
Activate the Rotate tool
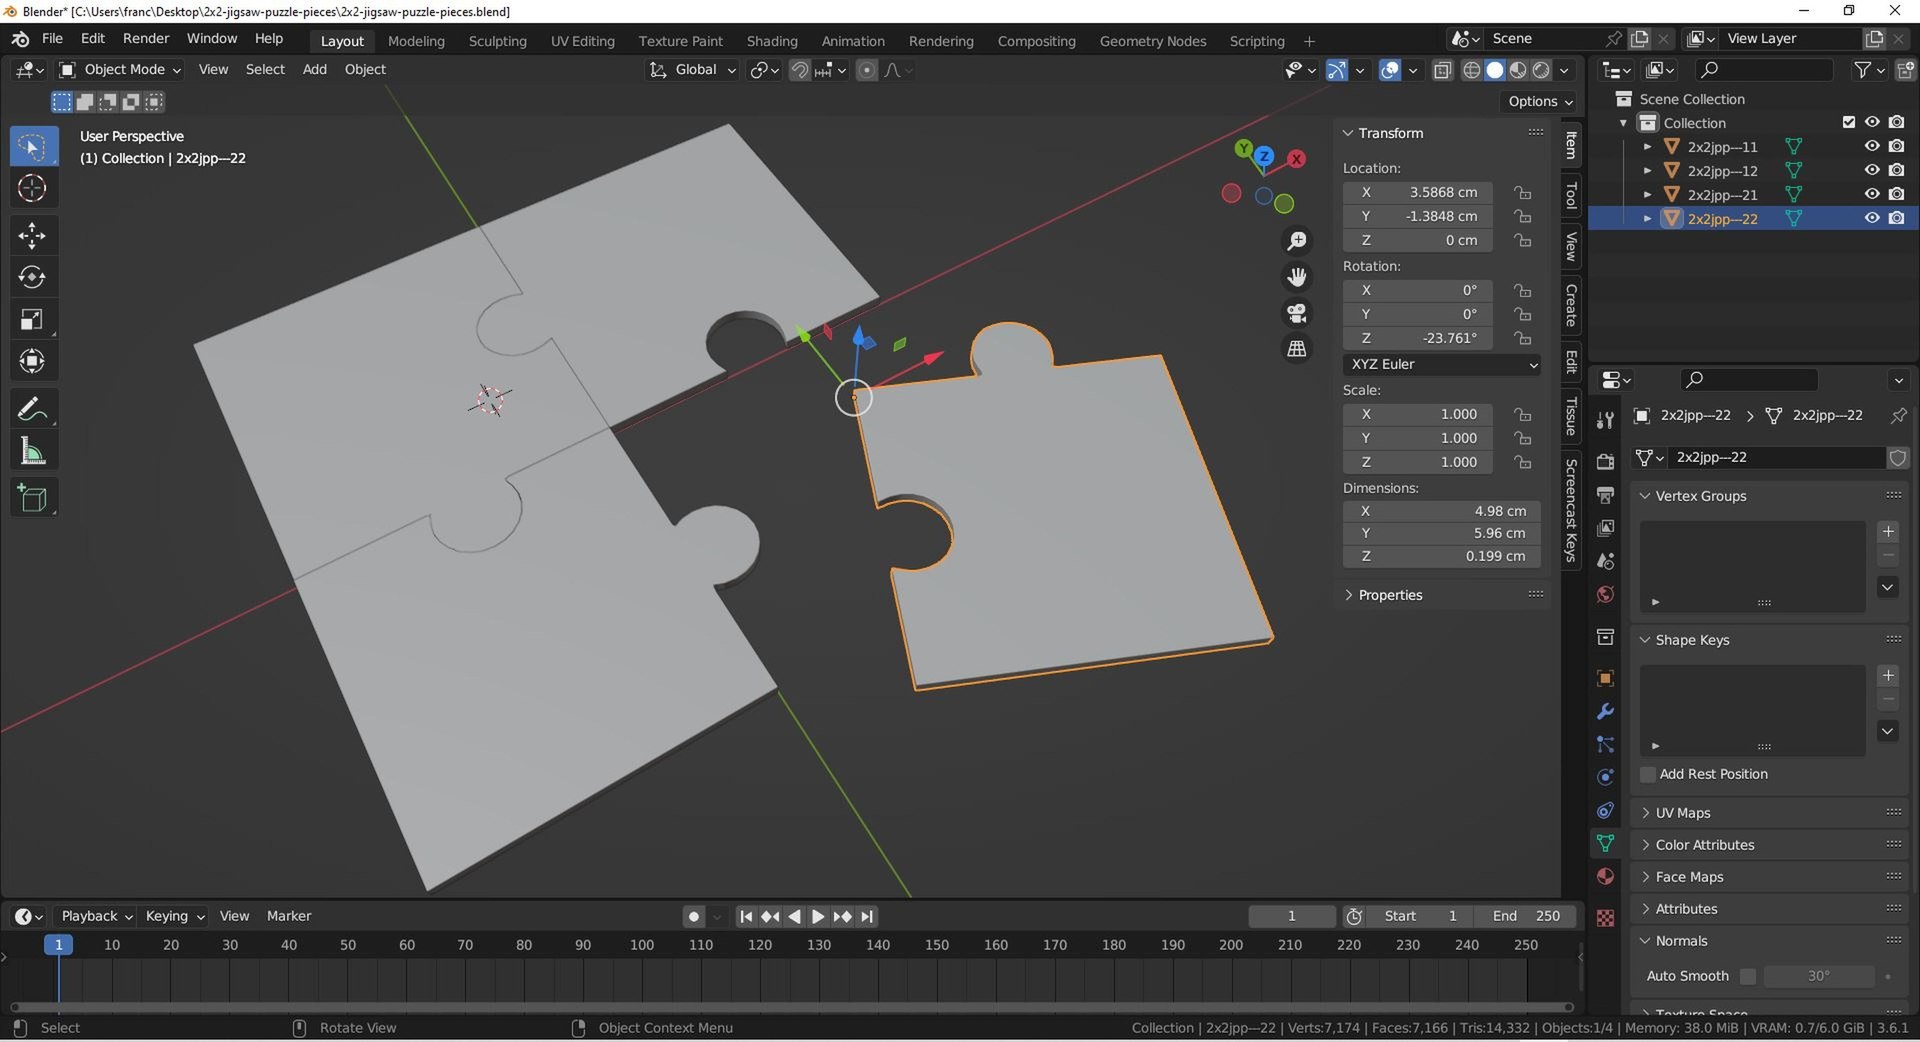32,277
